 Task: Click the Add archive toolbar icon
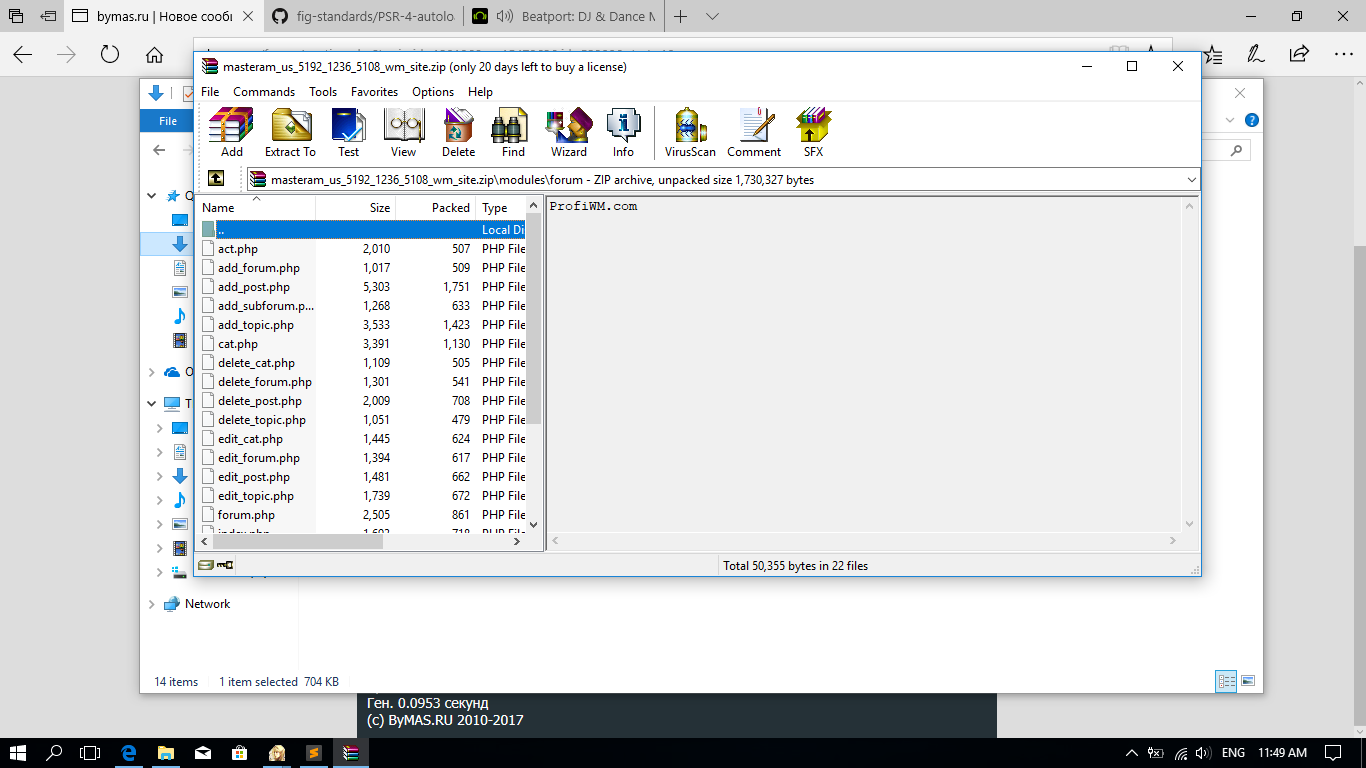click(x=231, y=132)
